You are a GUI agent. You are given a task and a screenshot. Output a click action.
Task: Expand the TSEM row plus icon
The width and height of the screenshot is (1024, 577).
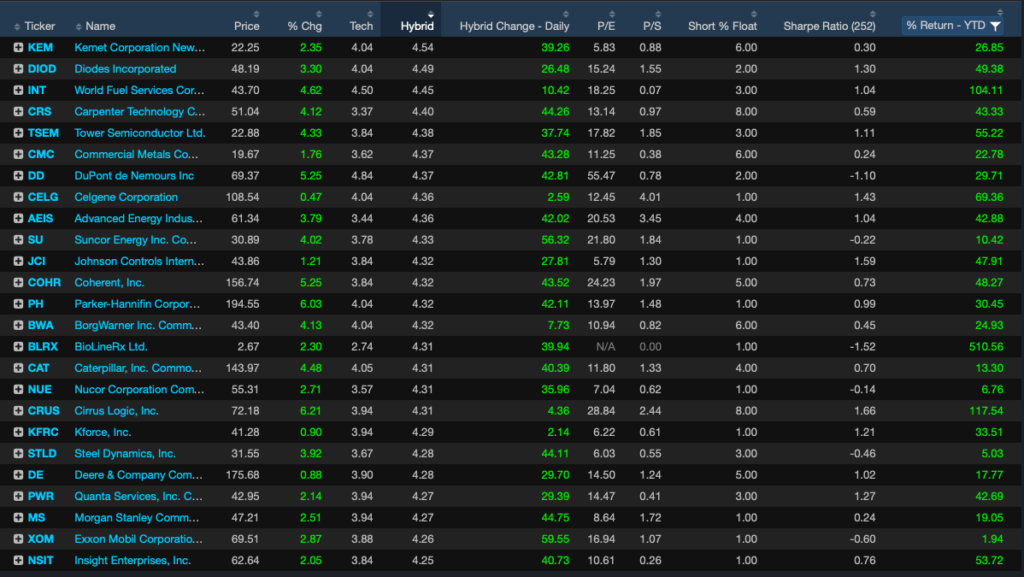click(x=18, y=133)
